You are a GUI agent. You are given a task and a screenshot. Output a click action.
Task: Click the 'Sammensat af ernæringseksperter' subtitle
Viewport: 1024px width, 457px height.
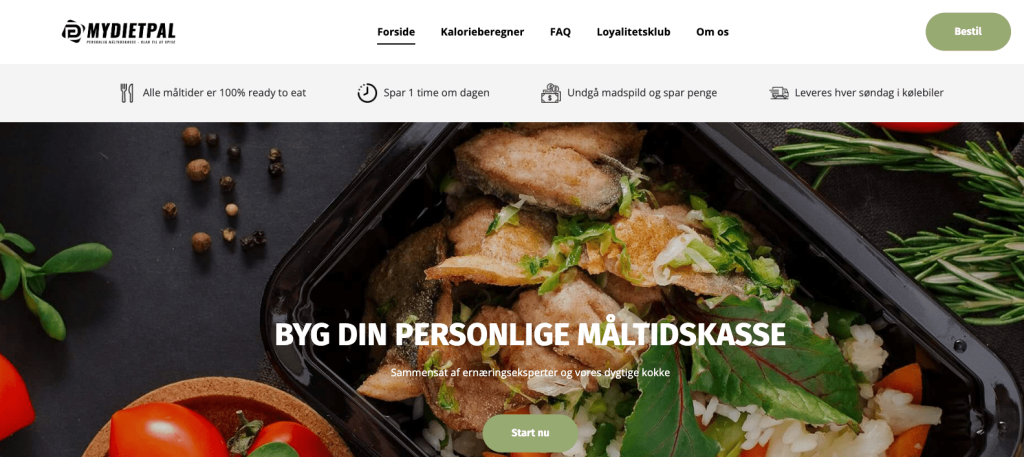point(530,373)
